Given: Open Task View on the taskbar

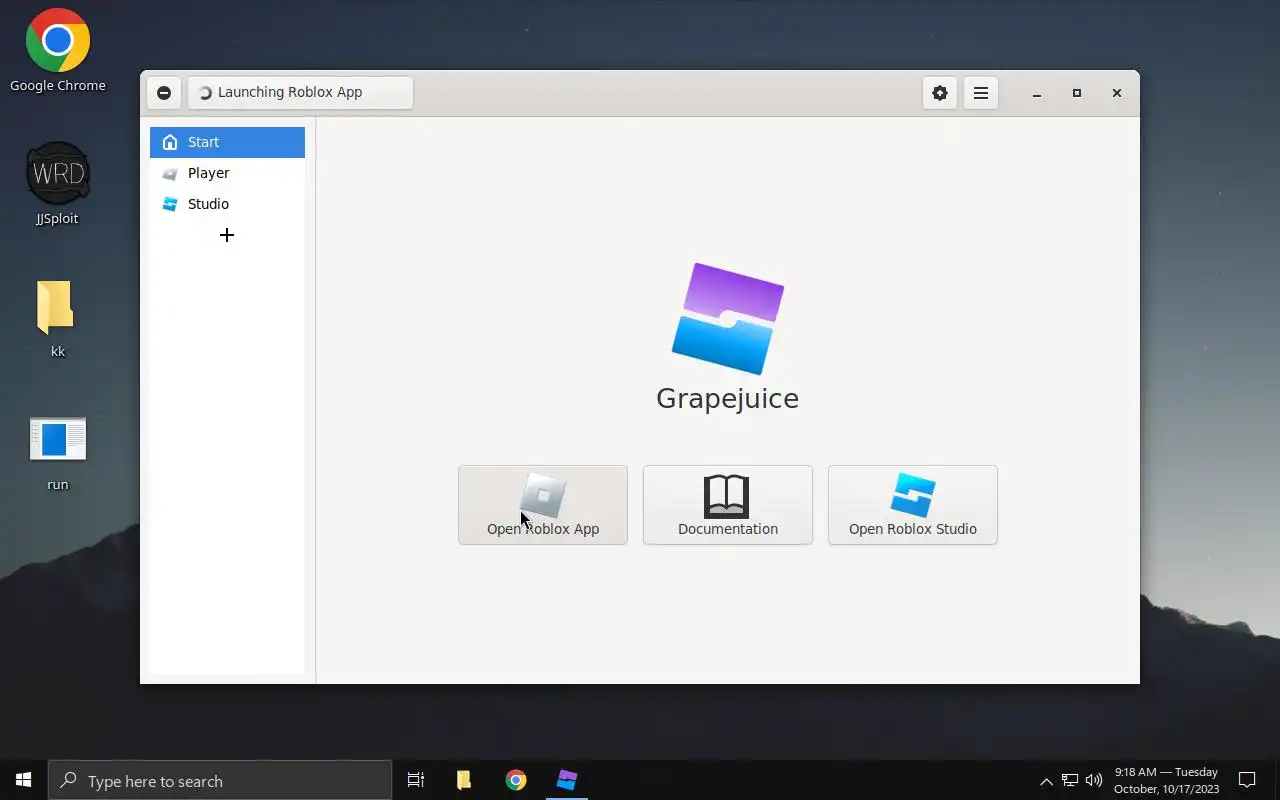Looking at the screenshot, I should [x=416, y=780].
